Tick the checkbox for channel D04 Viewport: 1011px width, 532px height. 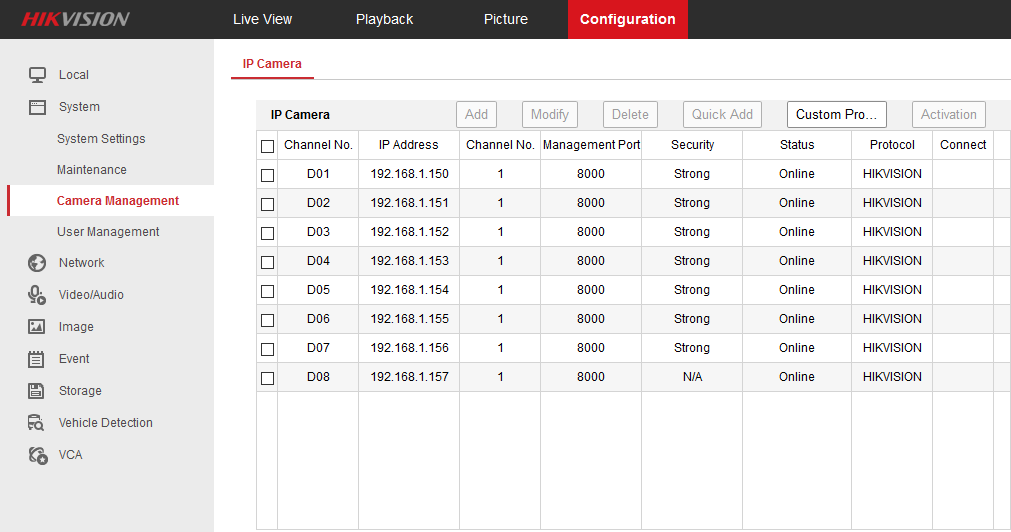click(x=267, y=262)
